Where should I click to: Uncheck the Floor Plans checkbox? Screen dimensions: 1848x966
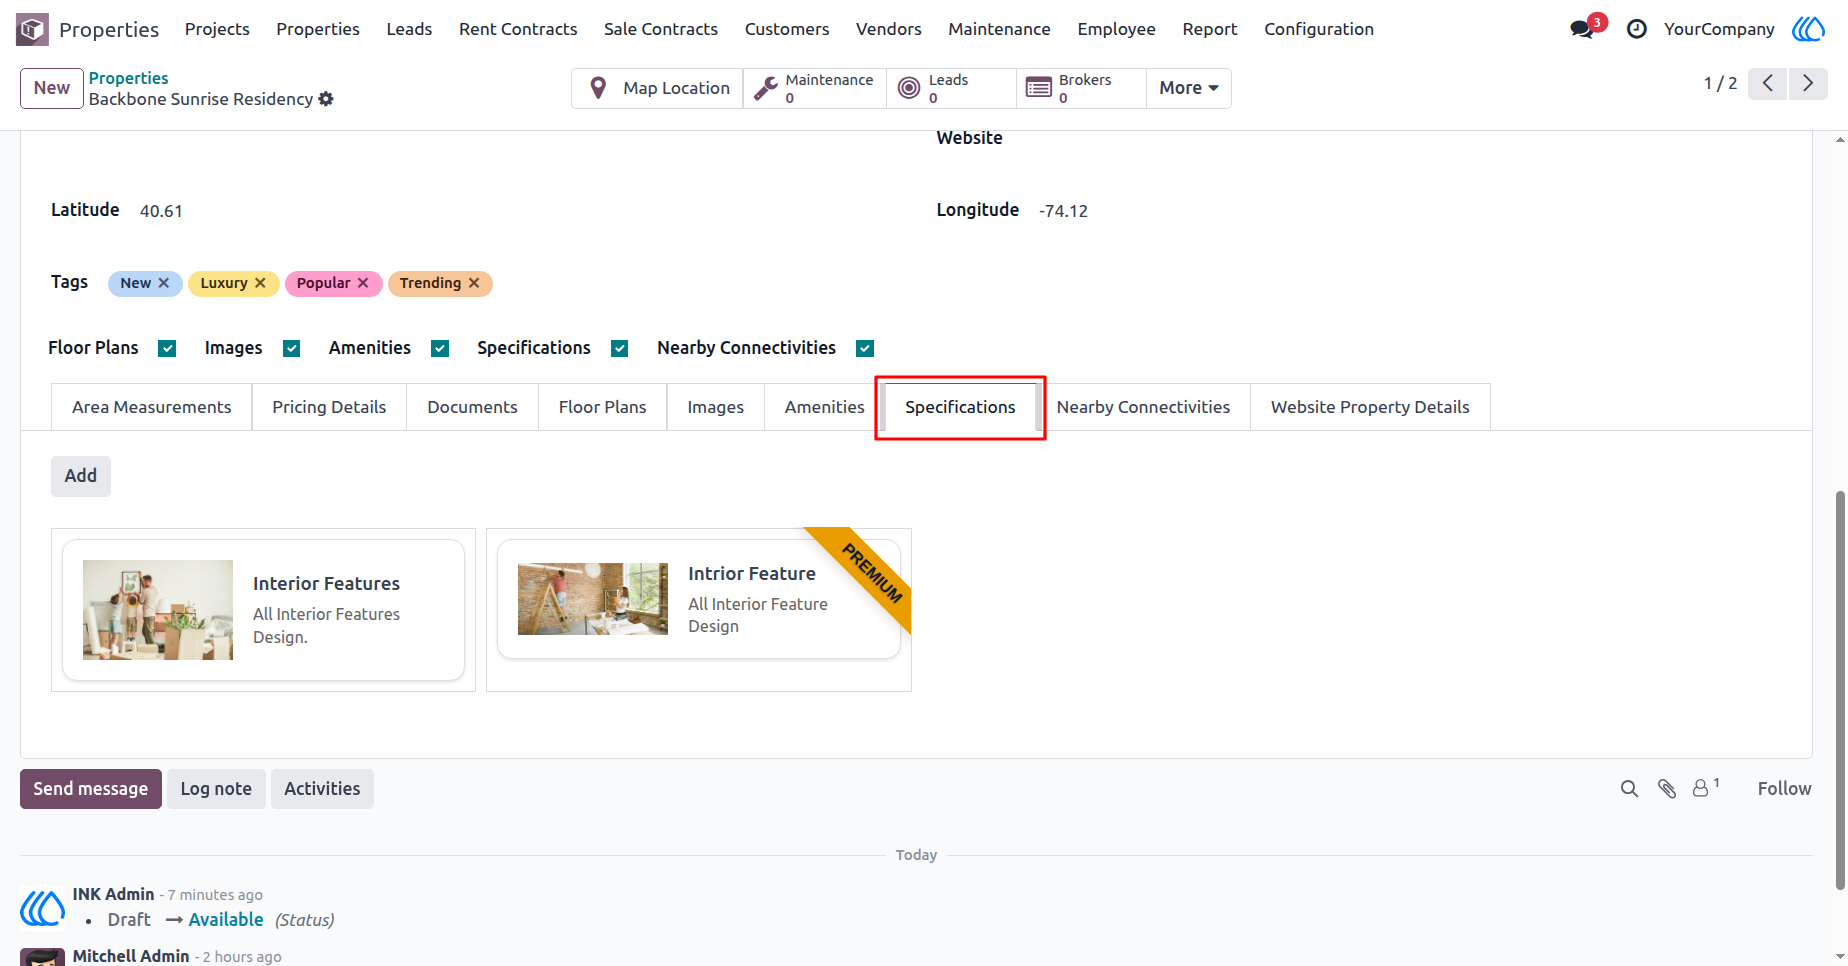click(167, 348)
